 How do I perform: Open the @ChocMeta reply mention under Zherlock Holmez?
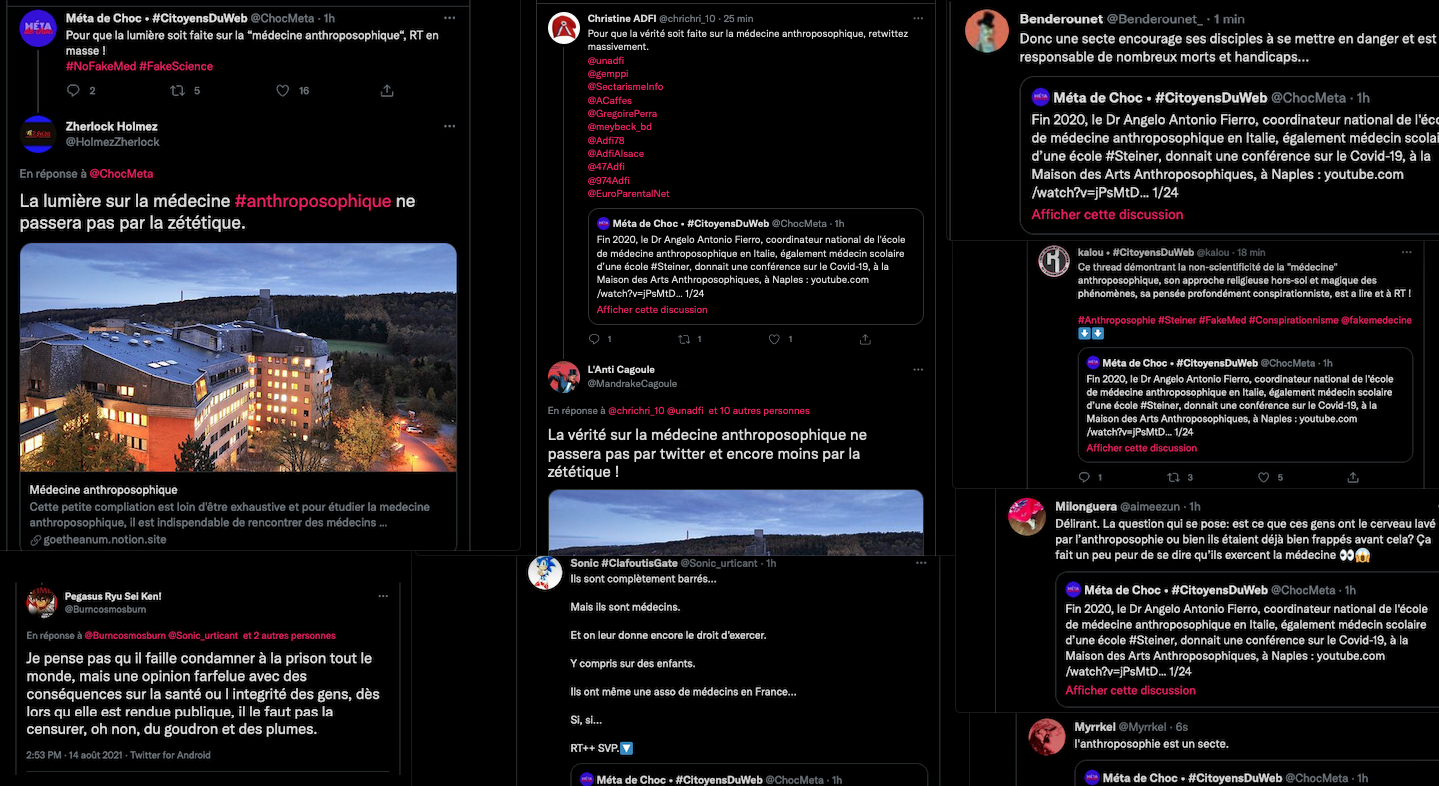coord(121,174)
